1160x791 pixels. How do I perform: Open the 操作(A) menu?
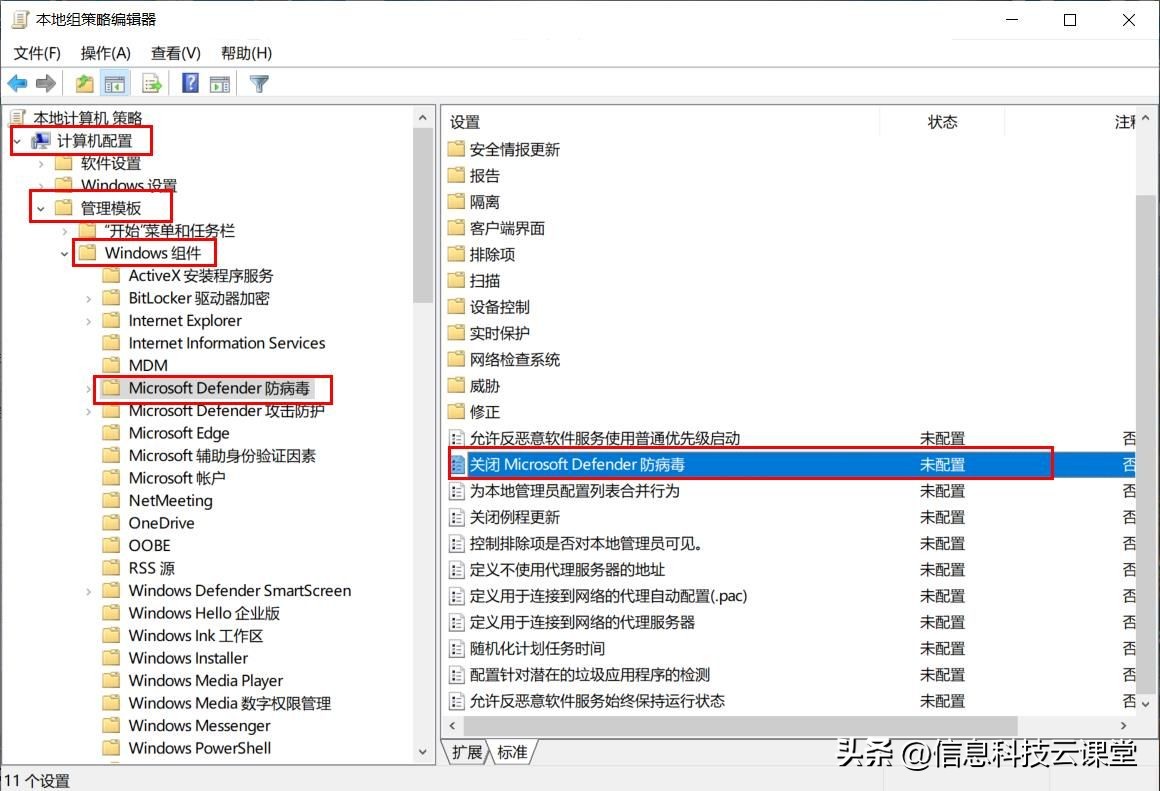105,53
